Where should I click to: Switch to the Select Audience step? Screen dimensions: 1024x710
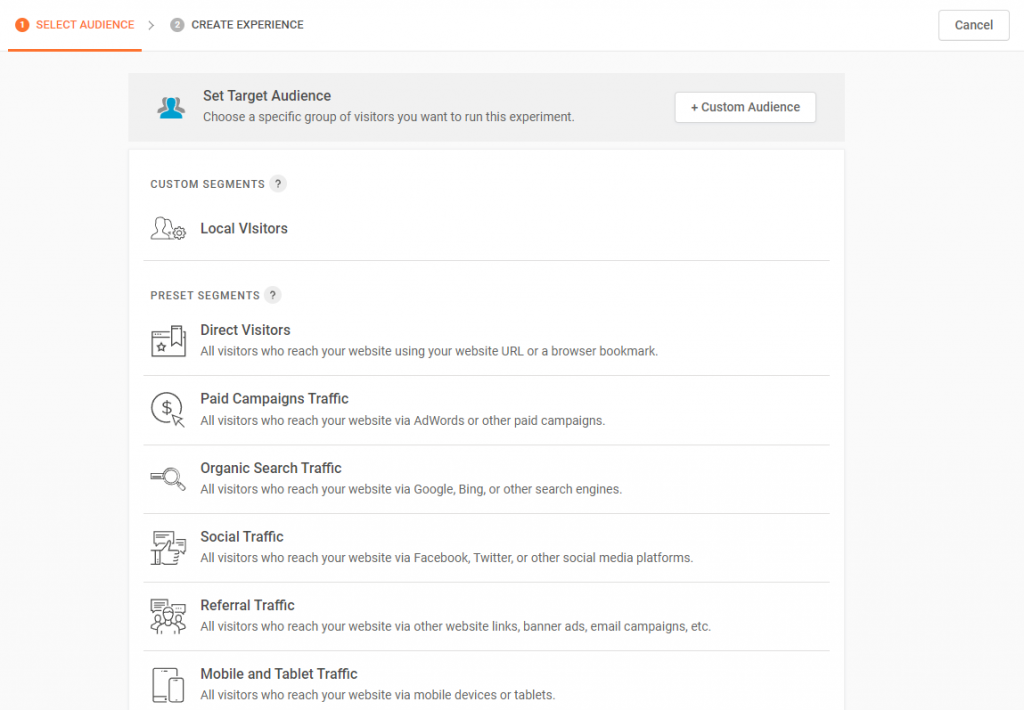point(75,25)
